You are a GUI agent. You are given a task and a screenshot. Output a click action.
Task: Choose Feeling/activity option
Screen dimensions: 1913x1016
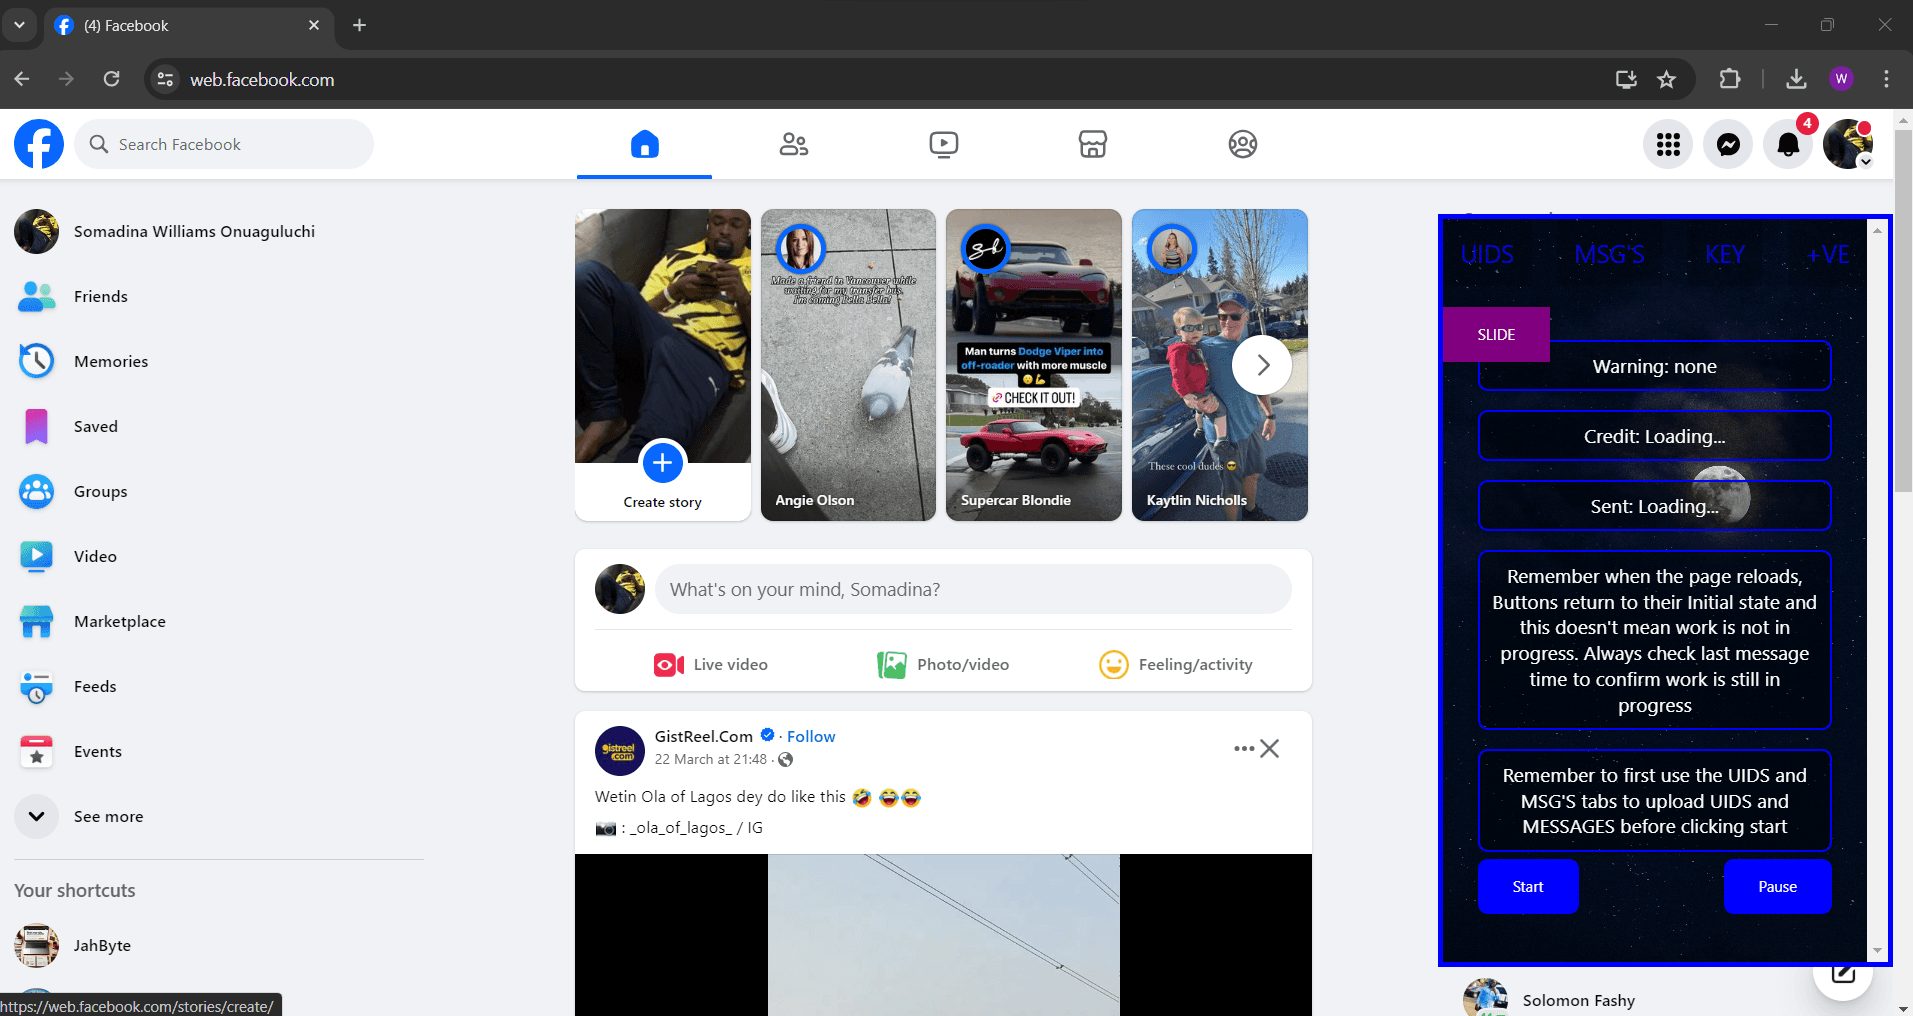tap(1176, 665)
